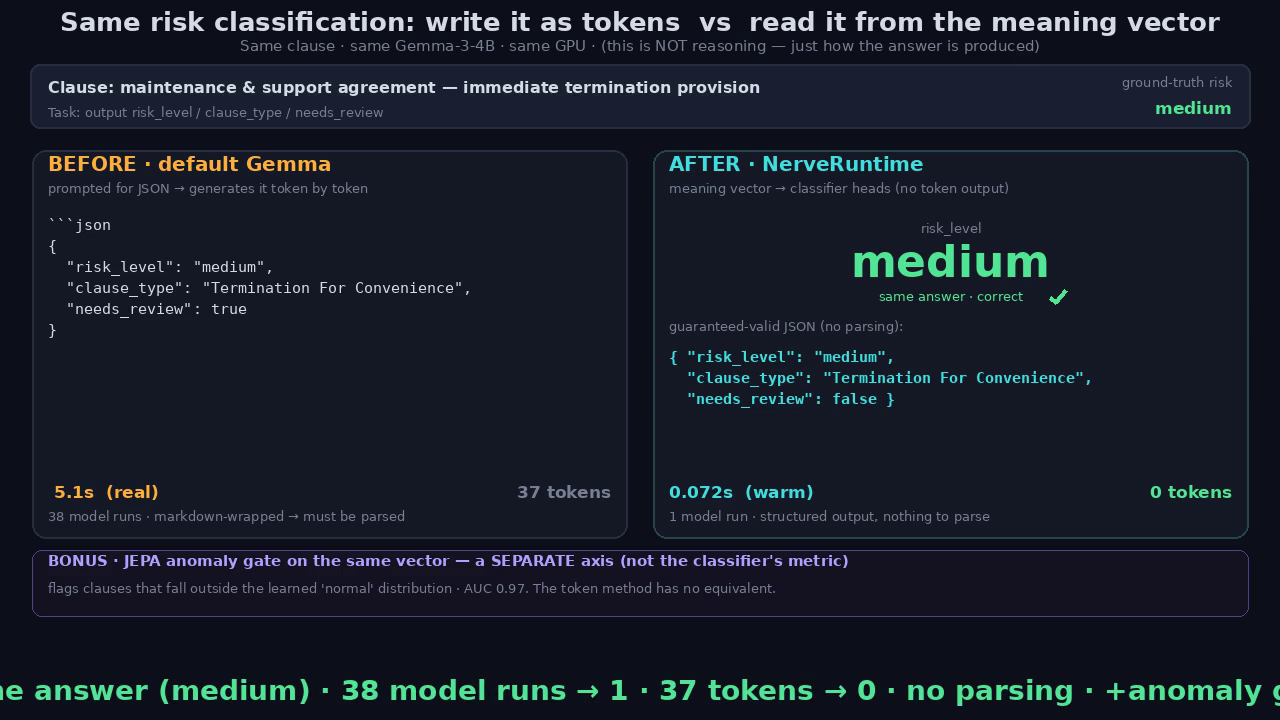This screenshot has height=720, width=1280.
Task: Click the 'medium' value under ground-truth risk
Action: [x=1193, y=109]
